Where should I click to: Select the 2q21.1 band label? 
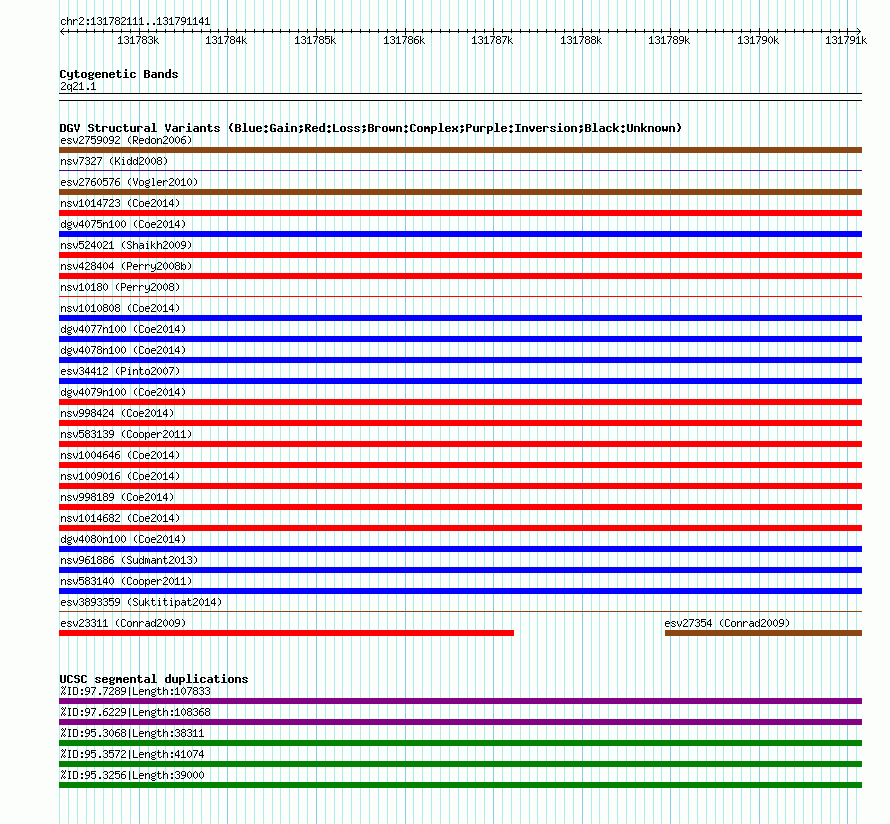[78, 86]
